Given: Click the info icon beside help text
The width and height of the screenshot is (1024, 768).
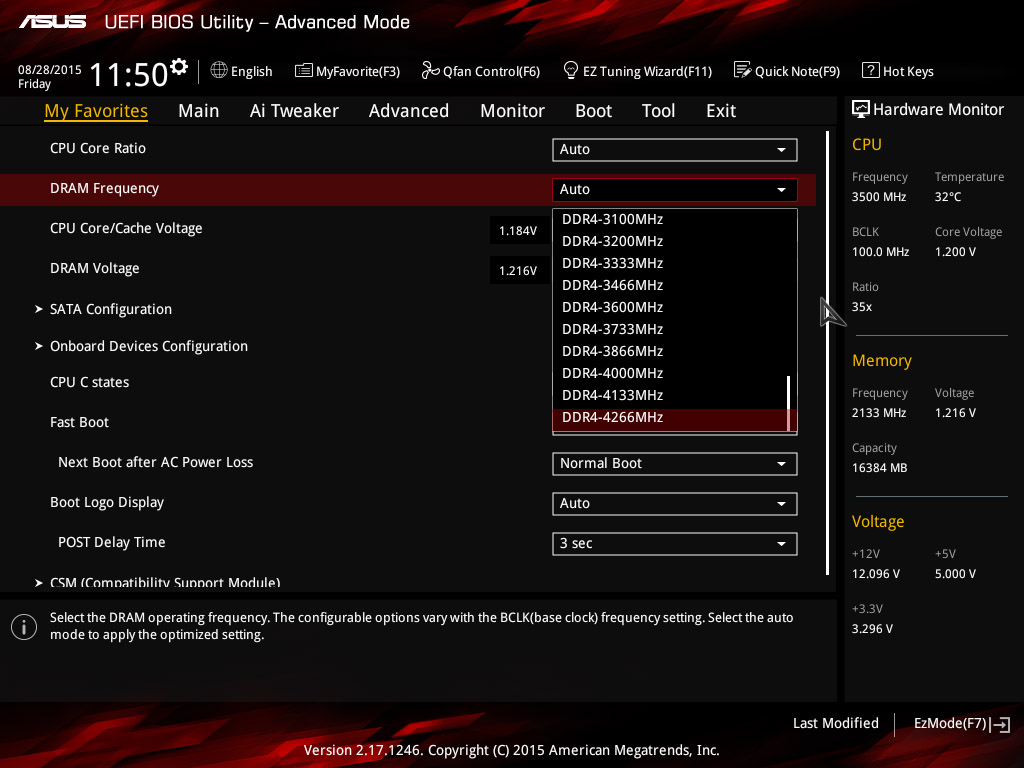Looking at the screenshot, I should (24, 627).
